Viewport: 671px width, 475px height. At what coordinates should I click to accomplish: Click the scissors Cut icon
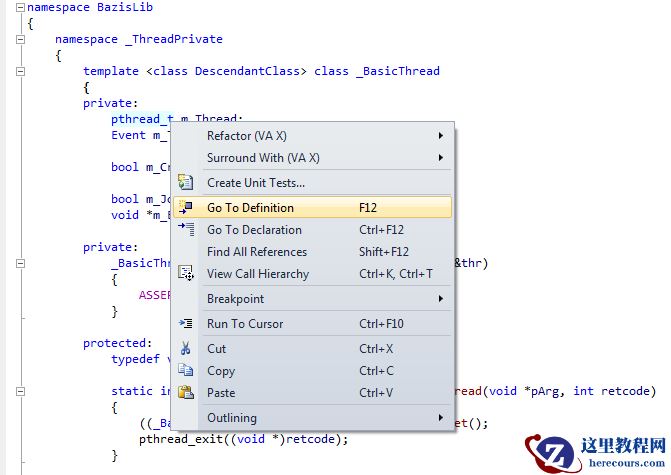pyautogui.click(x=185, y=348)
